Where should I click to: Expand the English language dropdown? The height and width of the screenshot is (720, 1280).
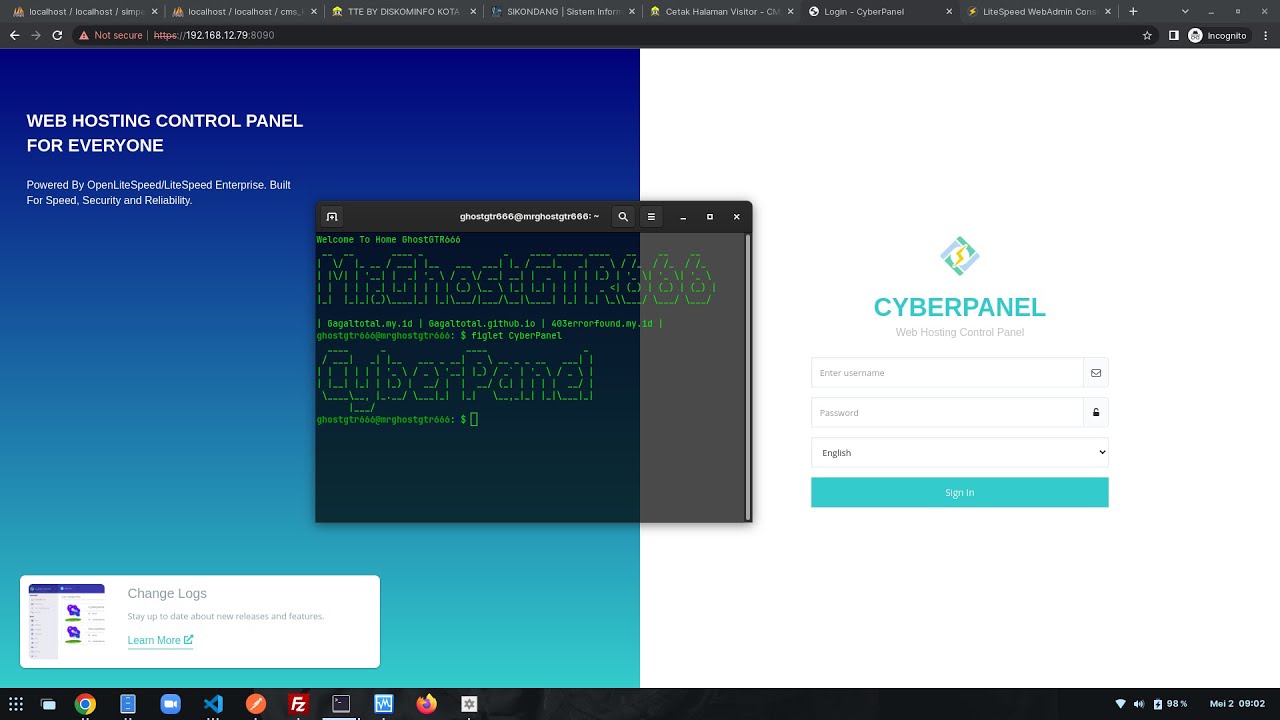click(x=959, y=452)
